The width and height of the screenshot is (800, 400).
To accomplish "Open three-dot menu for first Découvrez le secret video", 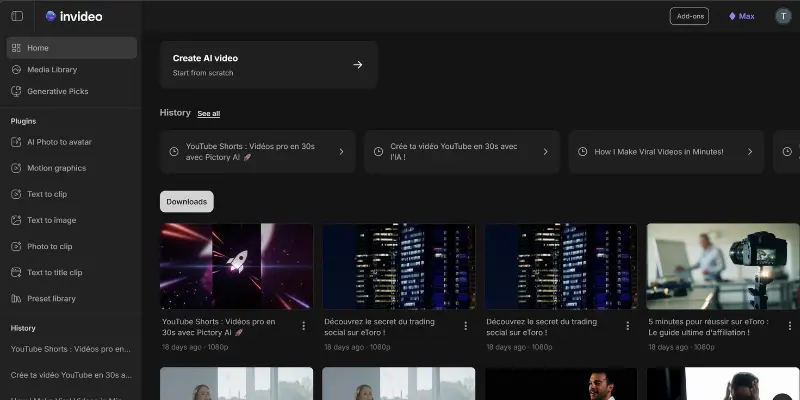I will point(465,326).
